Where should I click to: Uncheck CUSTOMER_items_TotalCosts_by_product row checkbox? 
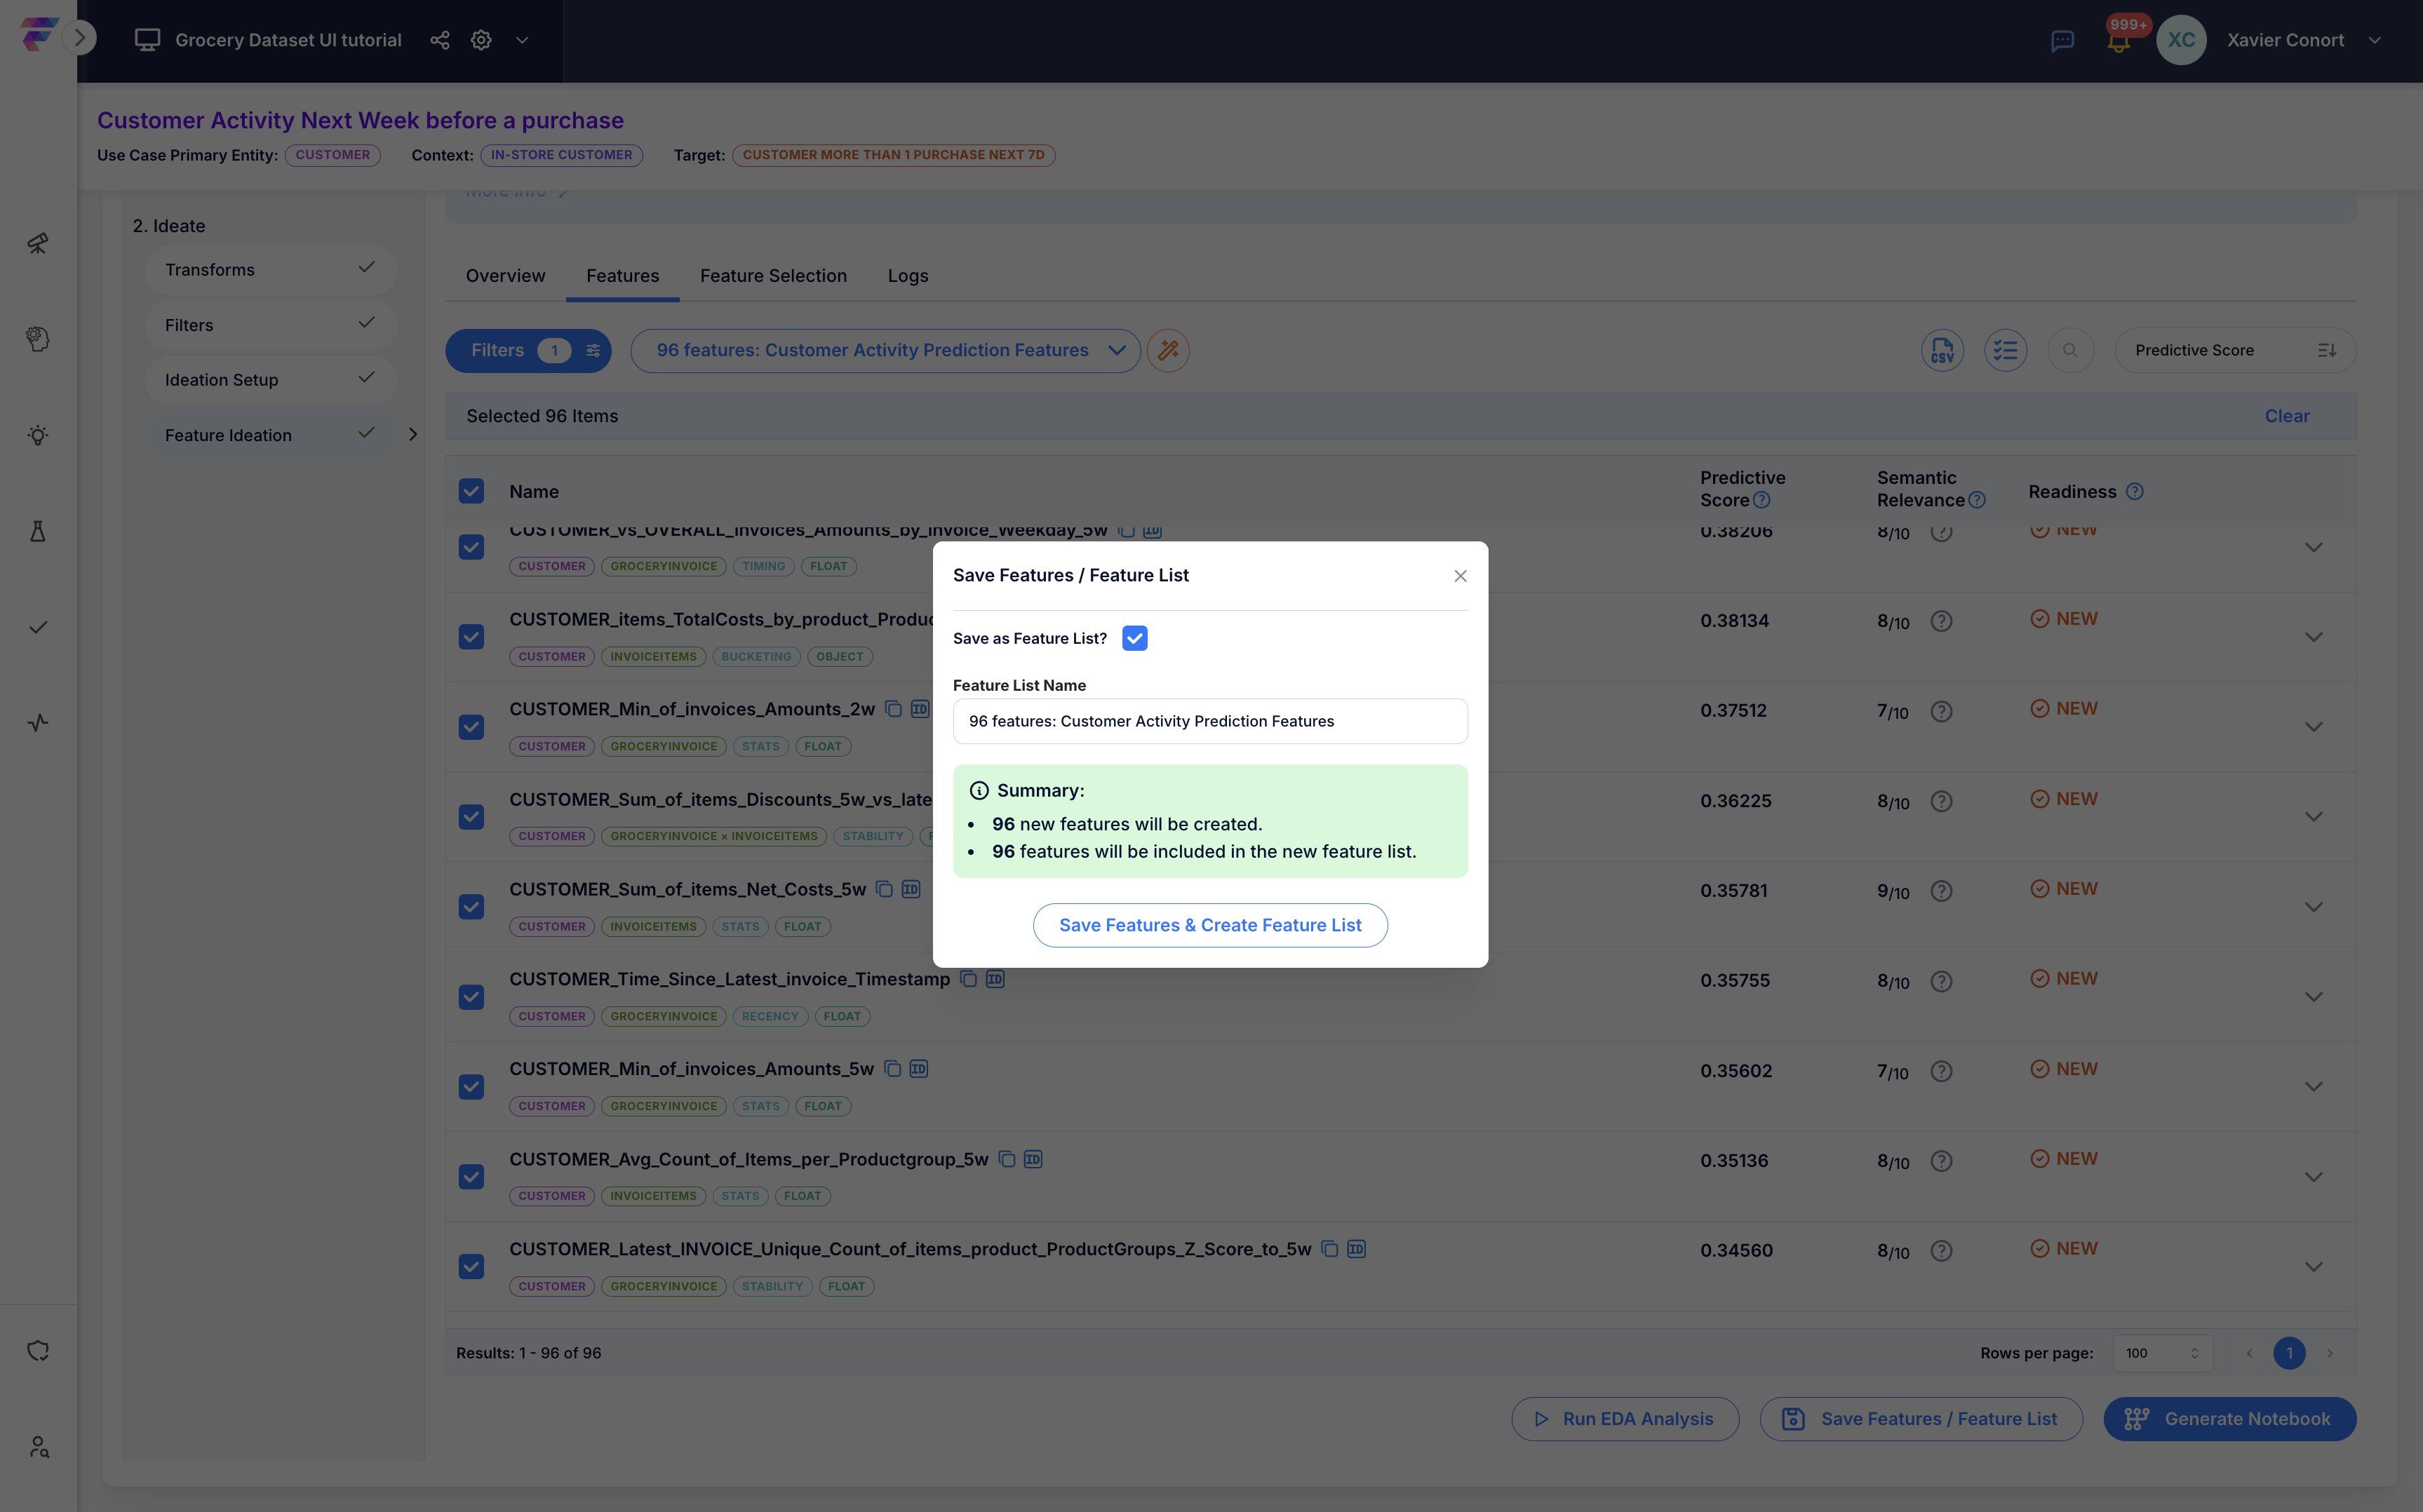point(471,637)
